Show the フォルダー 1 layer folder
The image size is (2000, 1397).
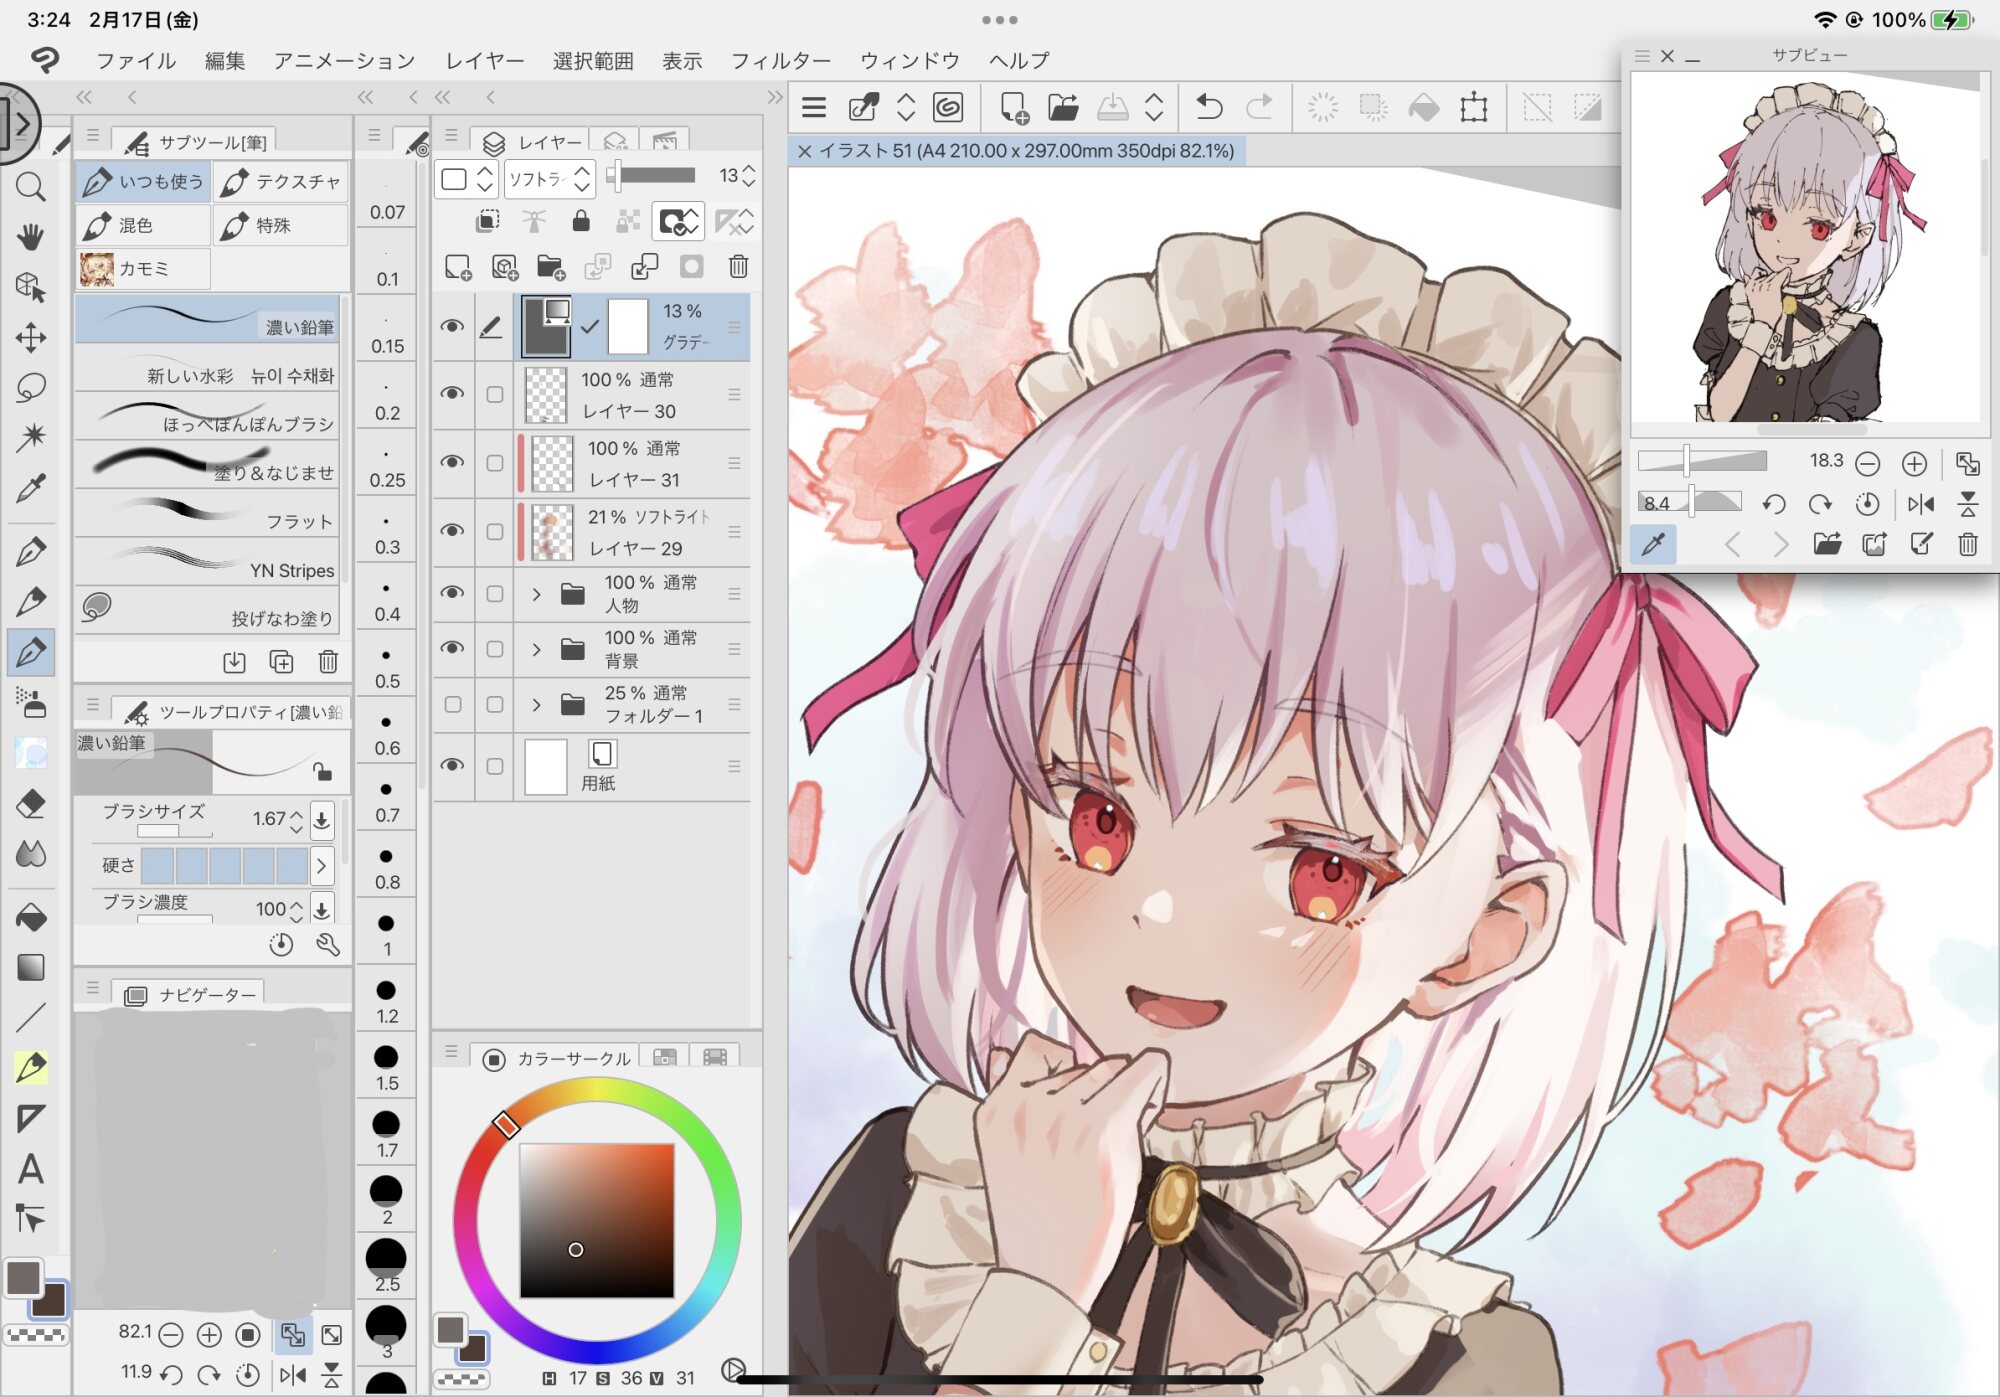click(452, 704)
